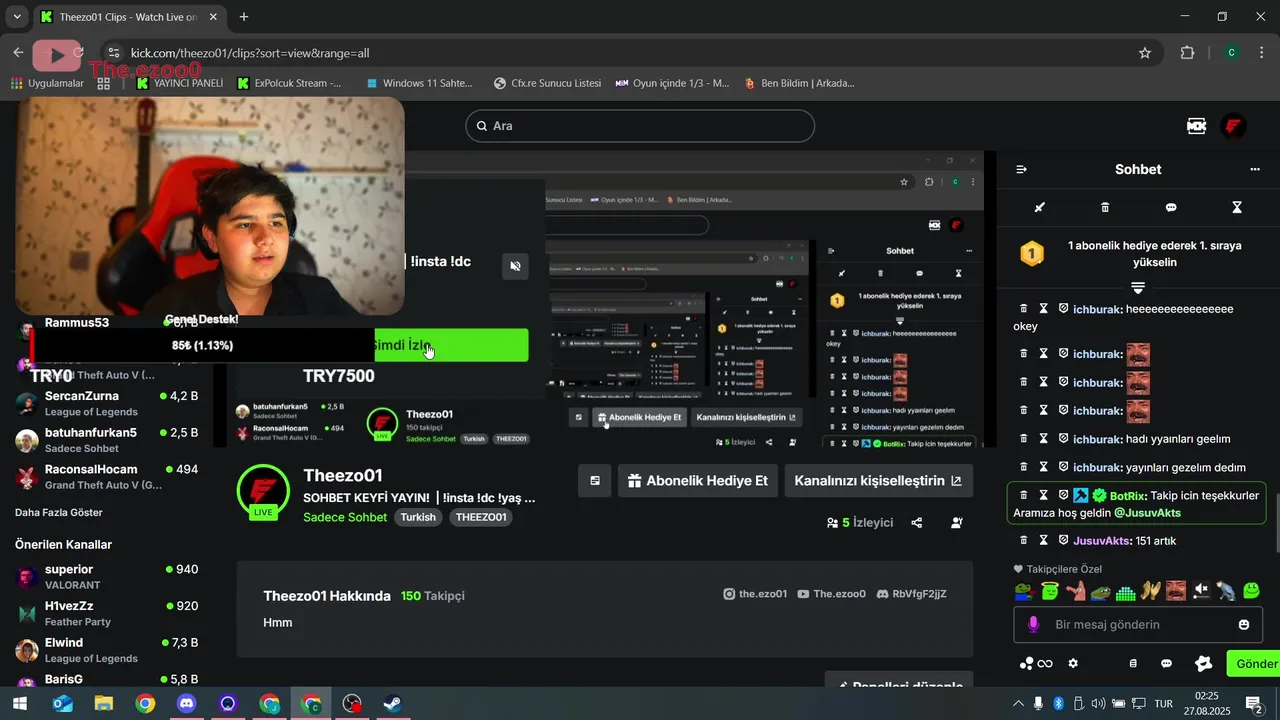Open Steam from the taskbar
Screen dimensions: 1280x720
coord(391,704)
